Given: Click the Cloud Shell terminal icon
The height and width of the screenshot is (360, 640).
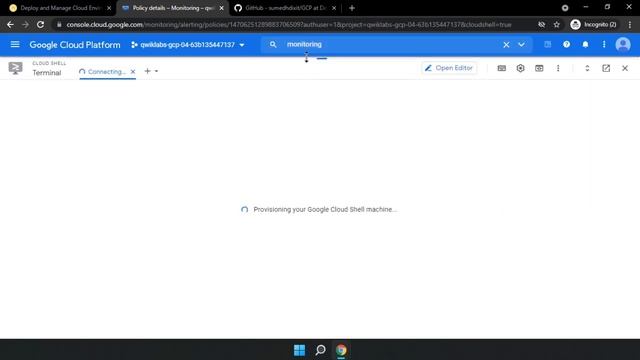Looking at the screenshot, I should 16,68.
